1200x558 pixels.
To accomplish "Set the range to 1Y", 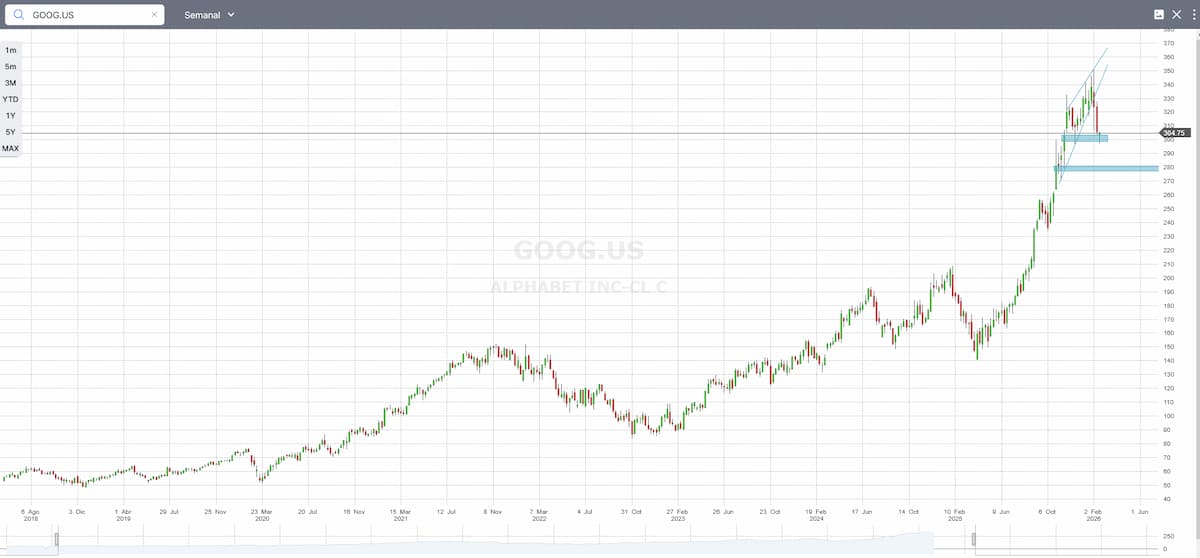I will pos(10,116).
